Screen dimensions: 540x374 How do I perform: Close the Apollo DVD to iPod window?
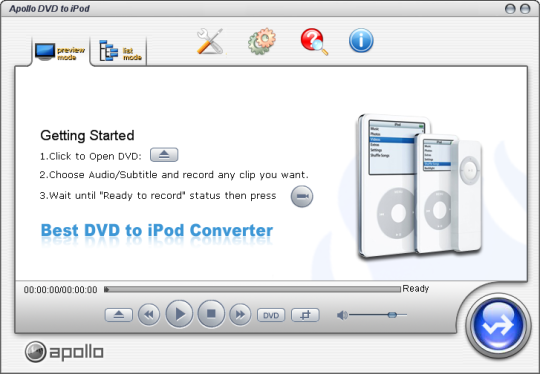(525, 9)
